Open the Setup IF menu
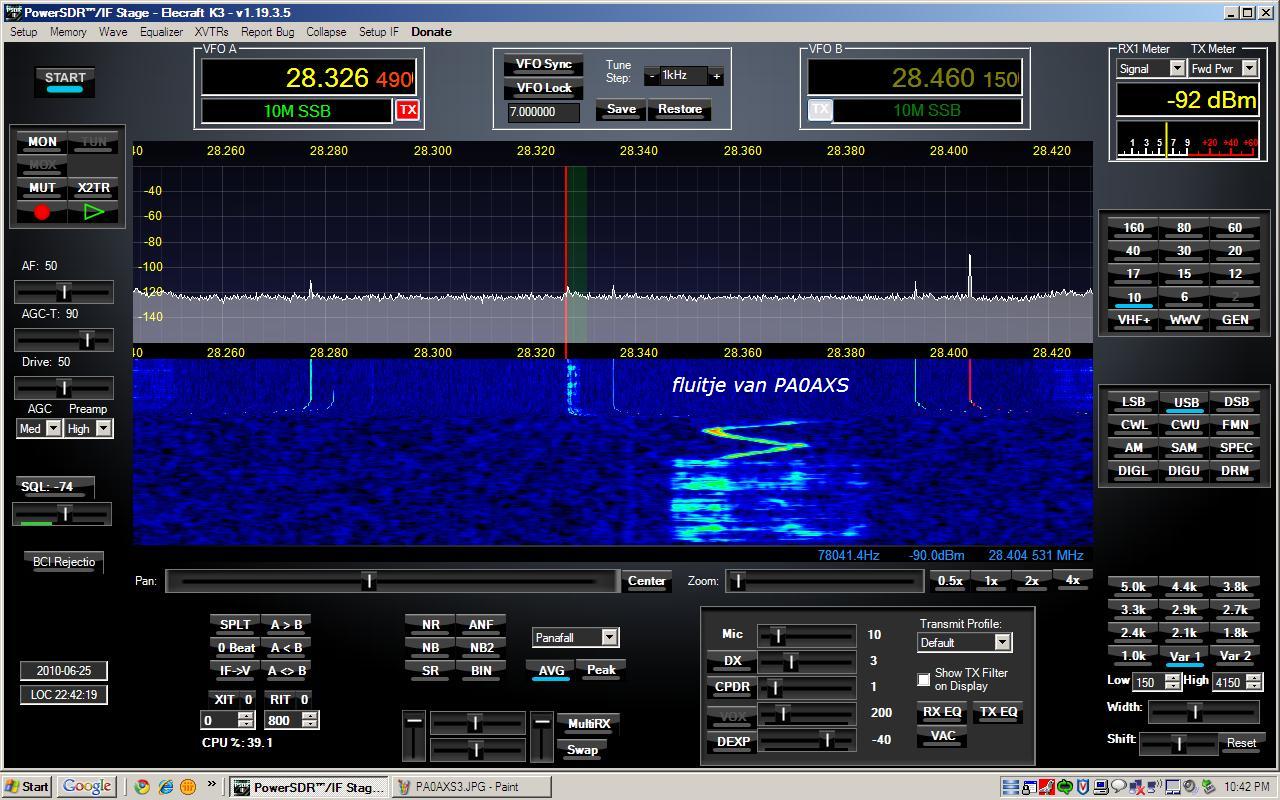Image resolution: width=1280 pixels, height=800 pixels. [x=378, y=32]
